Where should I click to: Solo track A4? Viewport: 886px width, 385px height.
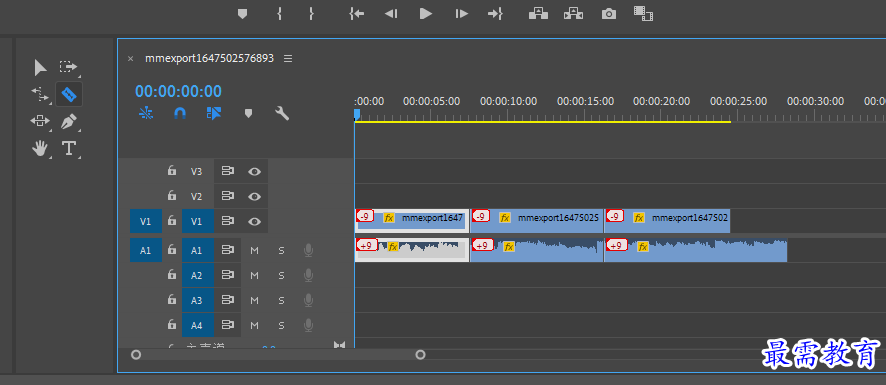click(281, 325)
